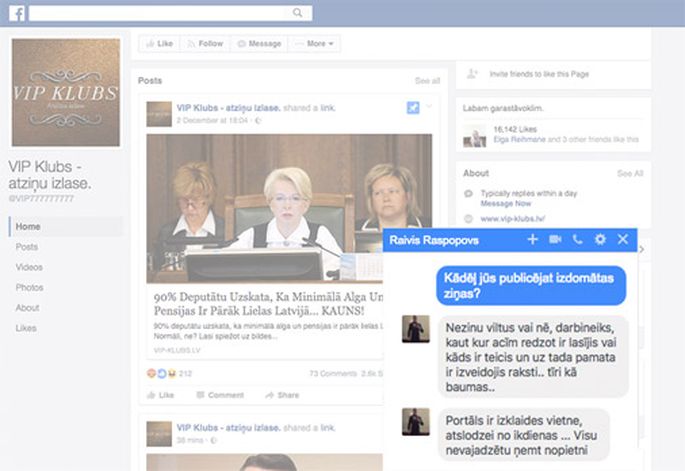The width and height of the screenshot is (685, 471).
Task: Click the Facebook logo icon
Action: click(17, 14)
